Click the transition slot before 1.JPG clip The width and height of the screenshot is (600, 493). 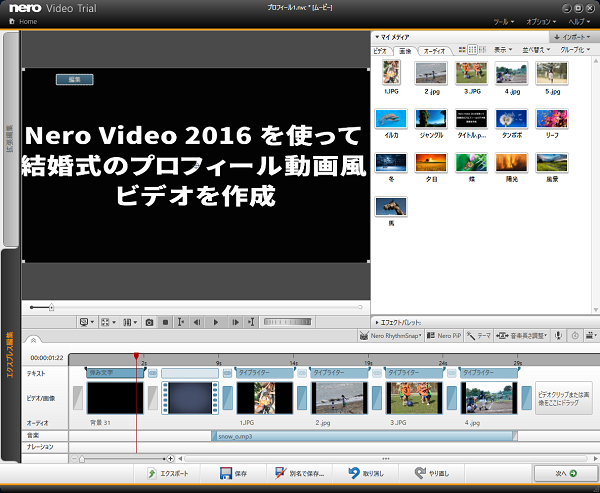pos(227,398)
